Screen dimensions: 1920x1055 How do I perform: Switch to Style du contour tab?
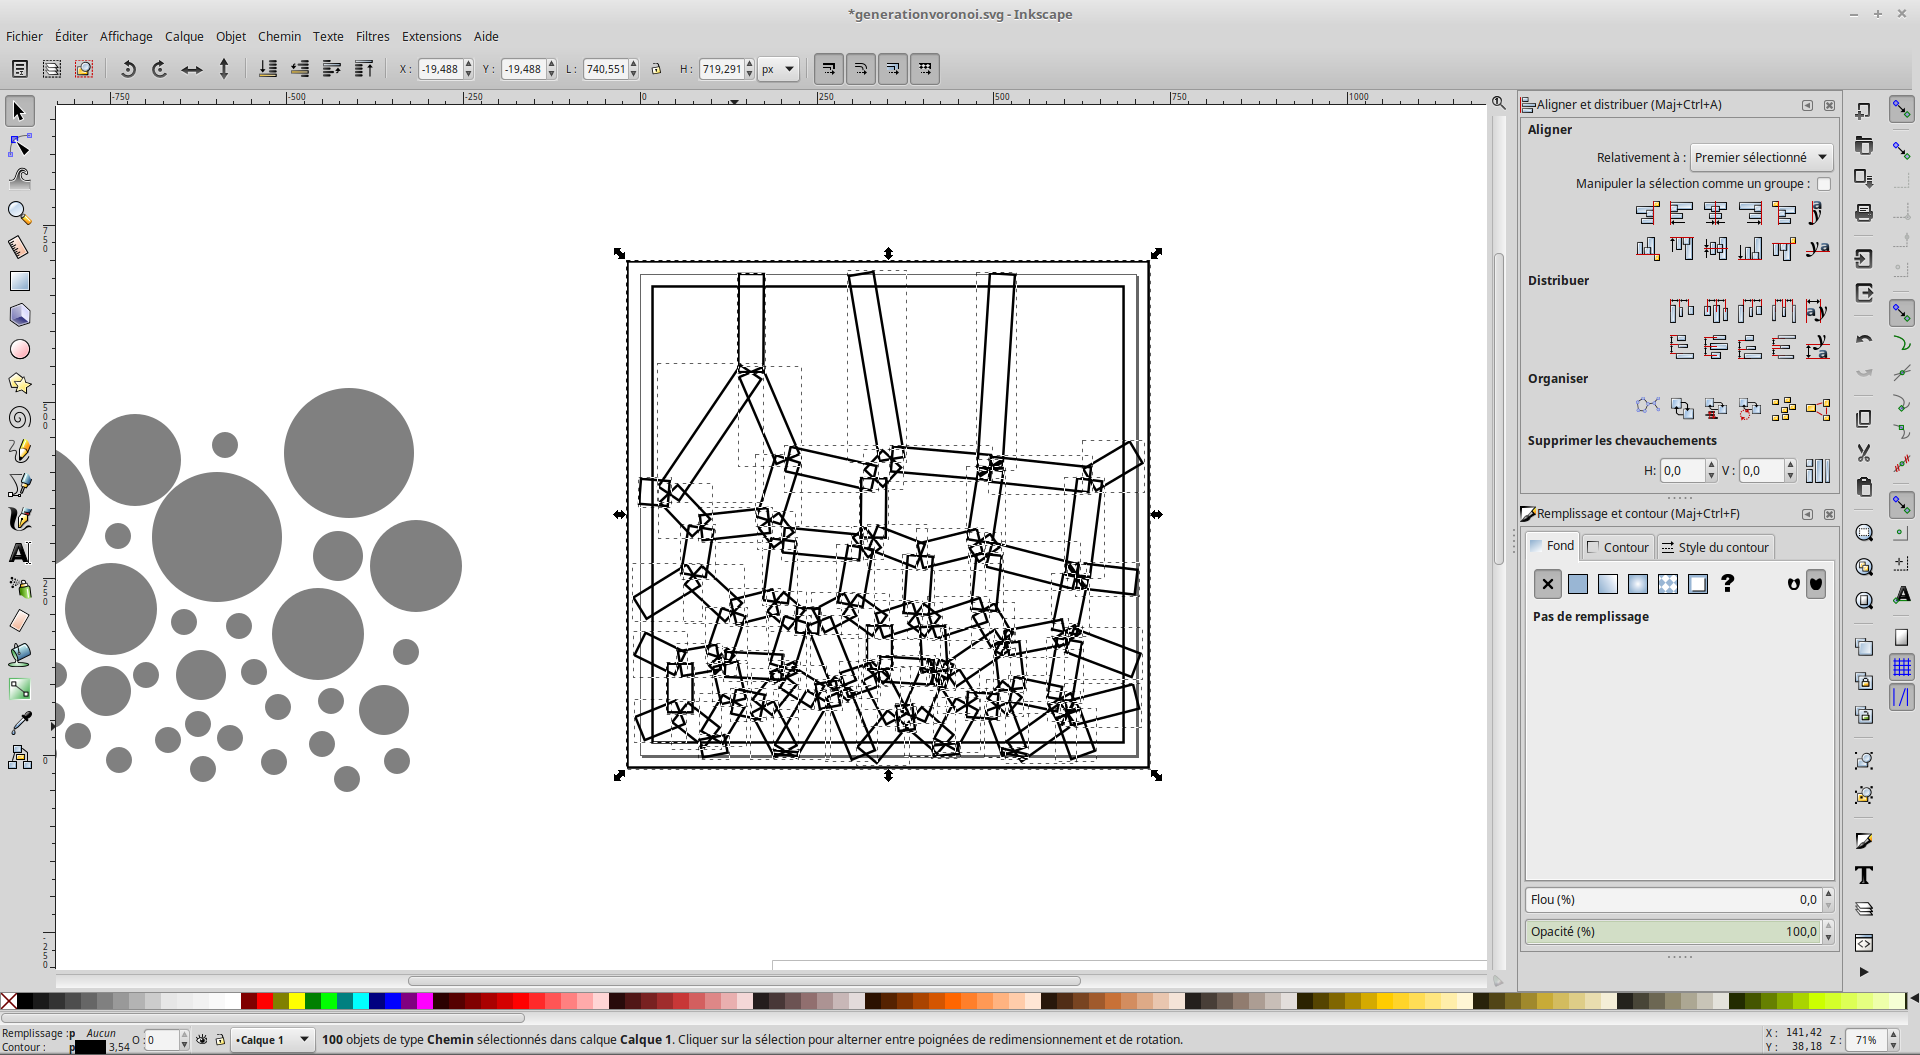point(1715,547)
